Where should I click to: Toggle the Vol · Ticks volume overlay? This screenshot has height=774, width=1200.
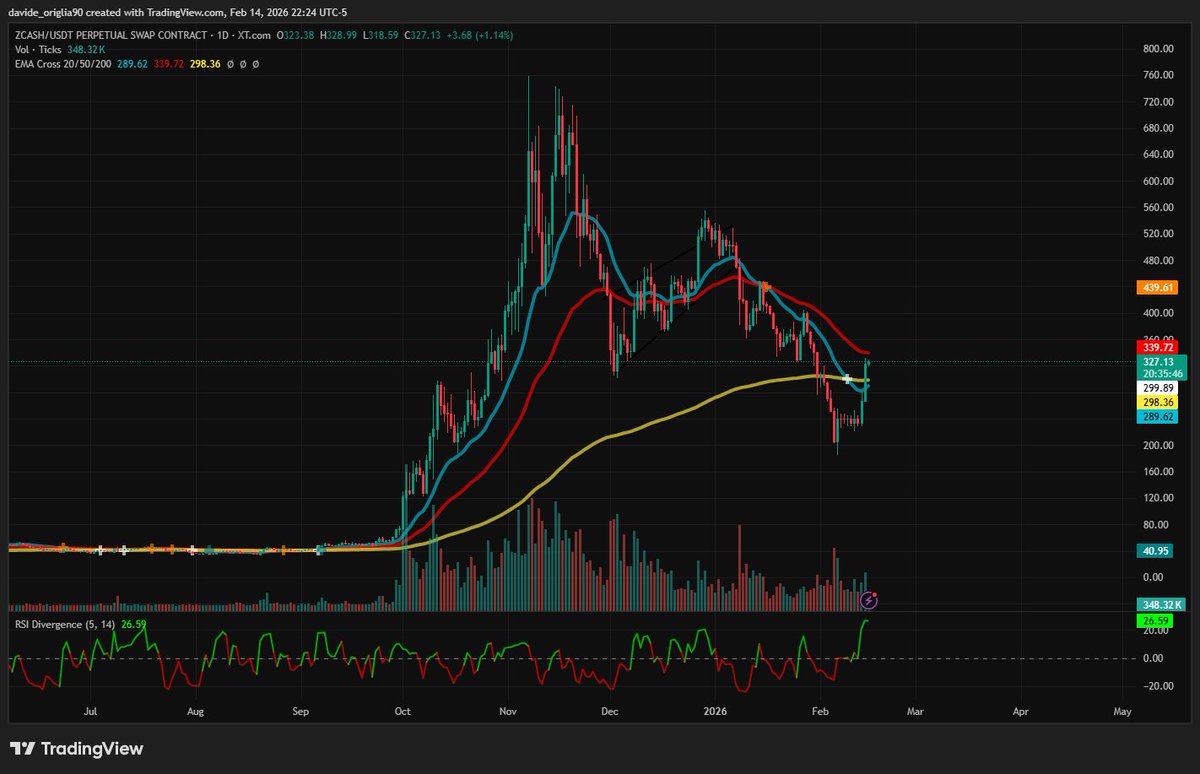tap(42, 48)
